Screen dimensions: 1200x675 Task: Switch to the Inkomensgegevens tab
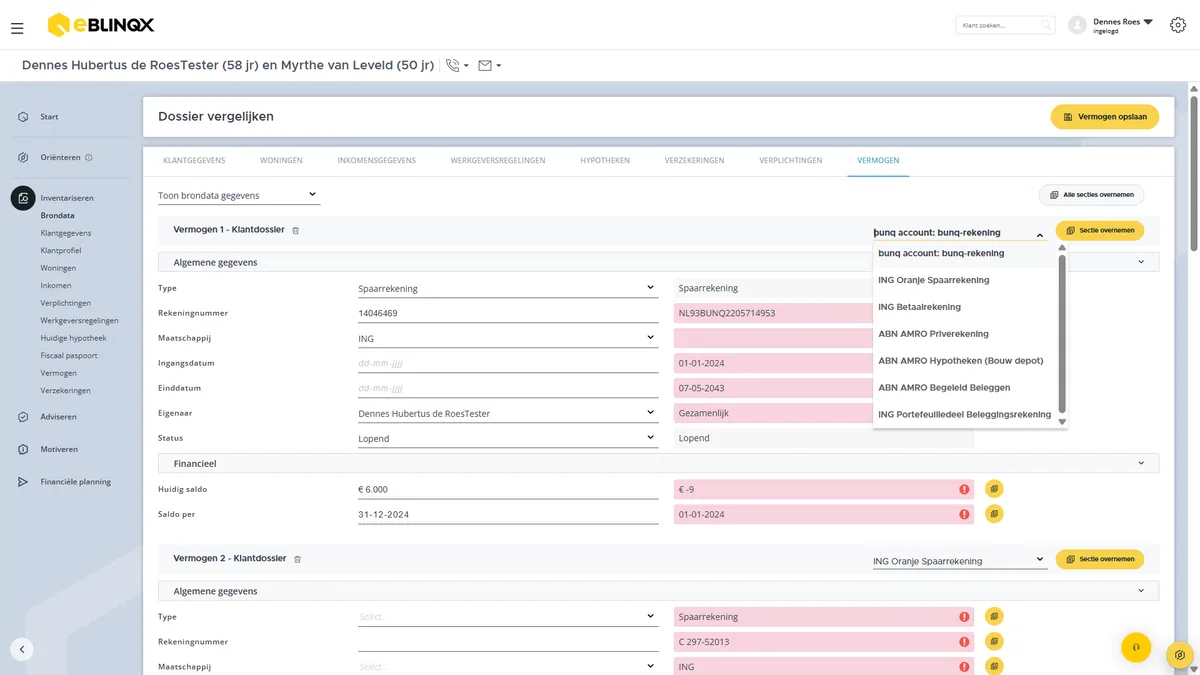[x=376, y=160]
